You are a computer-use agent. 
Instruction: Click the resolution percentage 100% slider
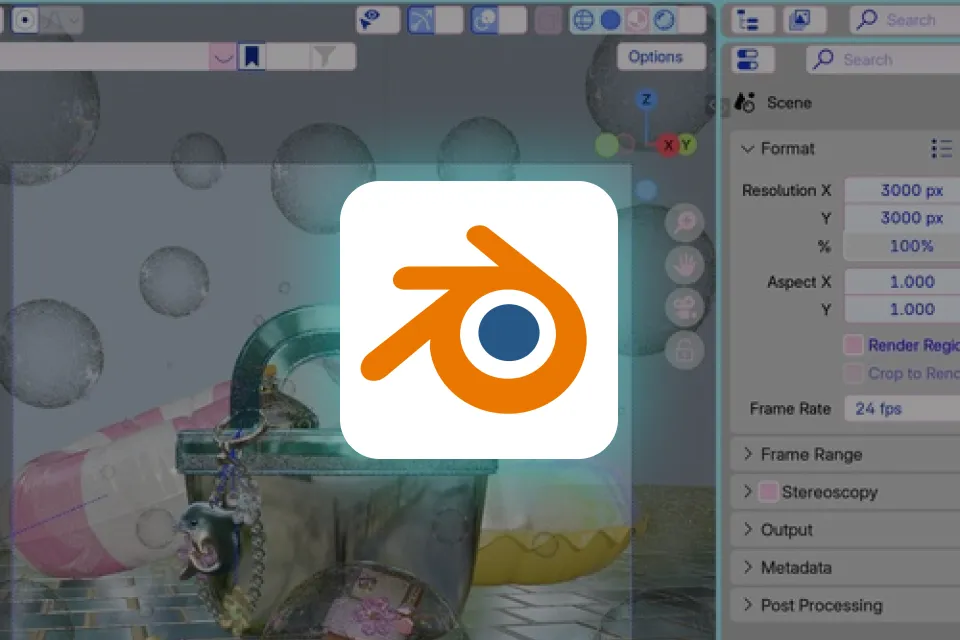[x=902, y=246]
